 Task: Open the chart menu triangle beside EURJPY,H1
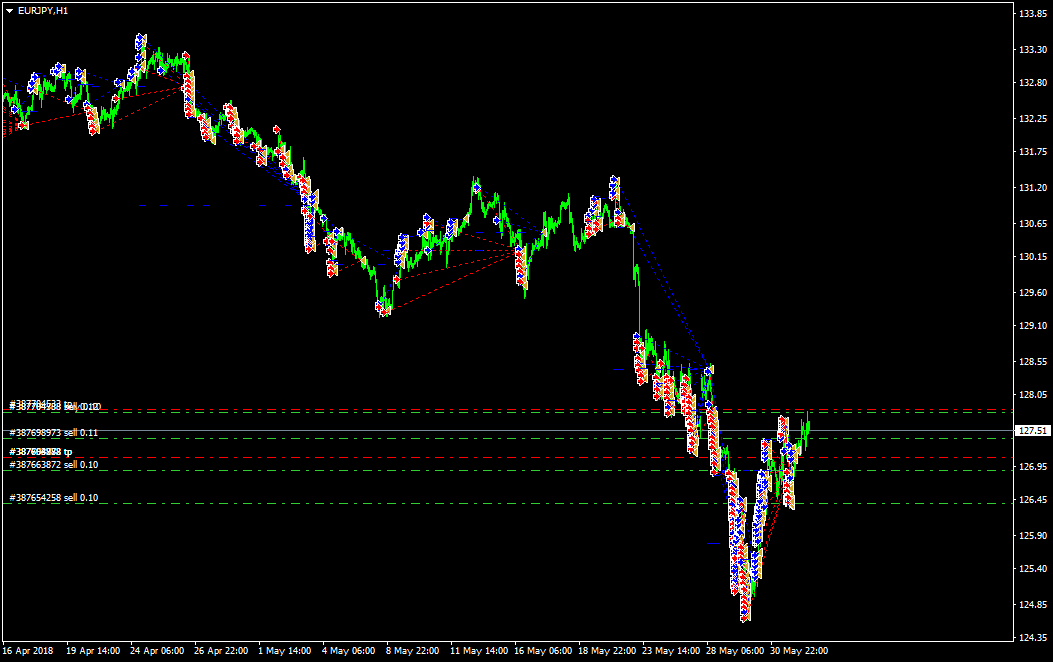[x=9, y=11]
